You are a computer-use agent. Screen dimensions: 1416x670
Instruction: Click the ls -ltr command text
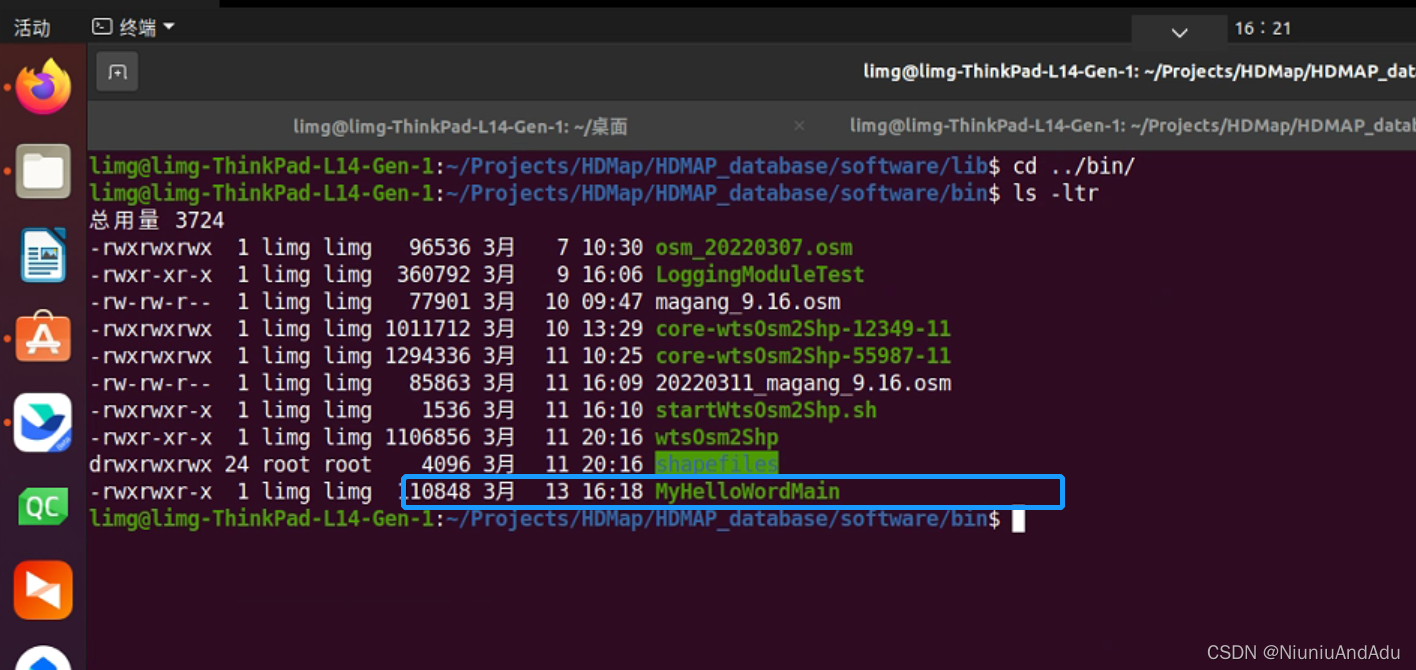point(1056,193)
